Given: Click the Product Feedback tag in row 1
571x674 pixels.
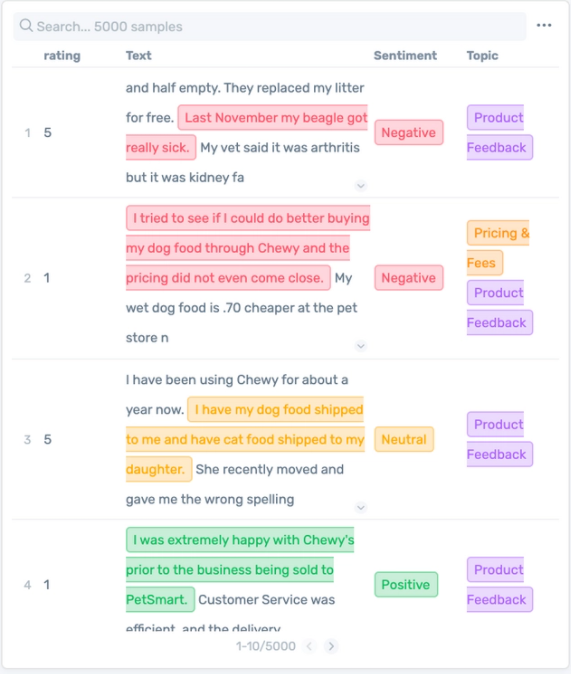Looking at the screenshot, I should pos(499,132).
